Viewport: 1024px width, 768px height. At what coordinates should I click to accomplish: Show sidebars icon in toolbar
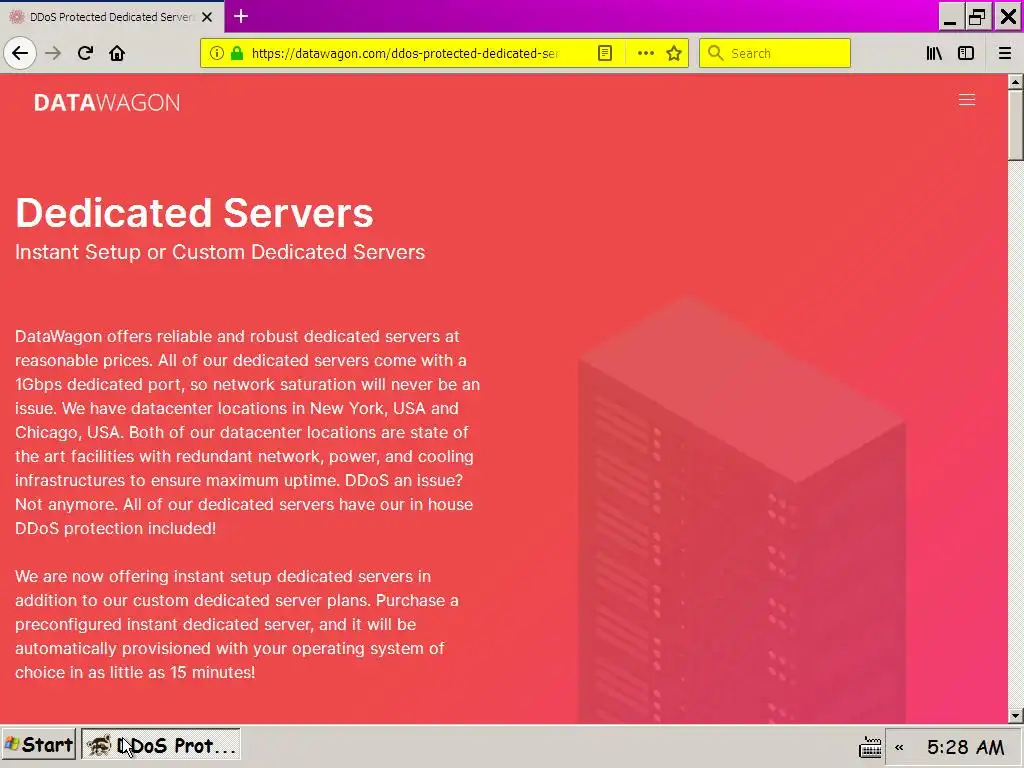[966, 53]
